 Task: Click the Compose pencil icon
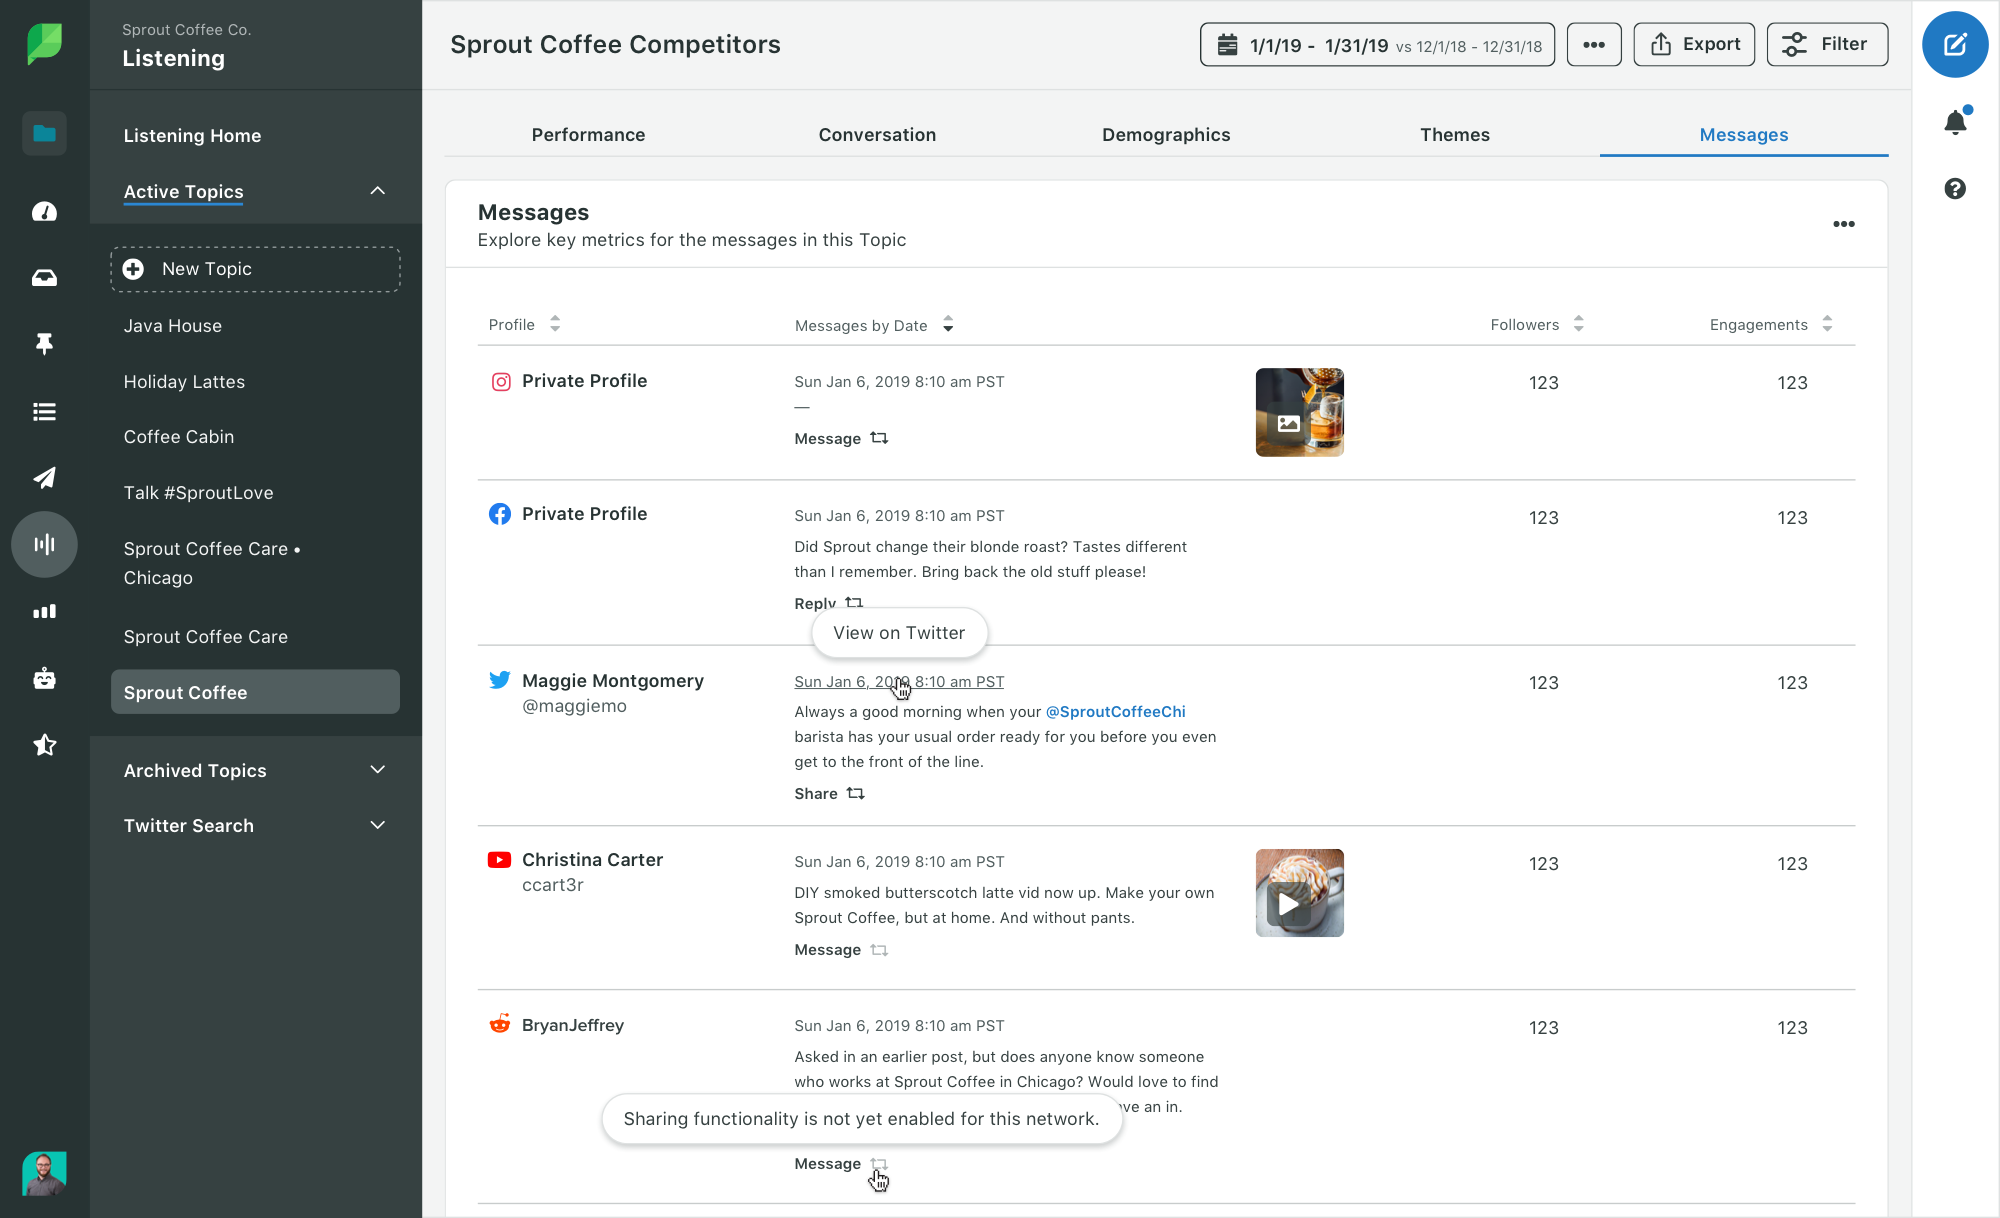coord(1954,44)
